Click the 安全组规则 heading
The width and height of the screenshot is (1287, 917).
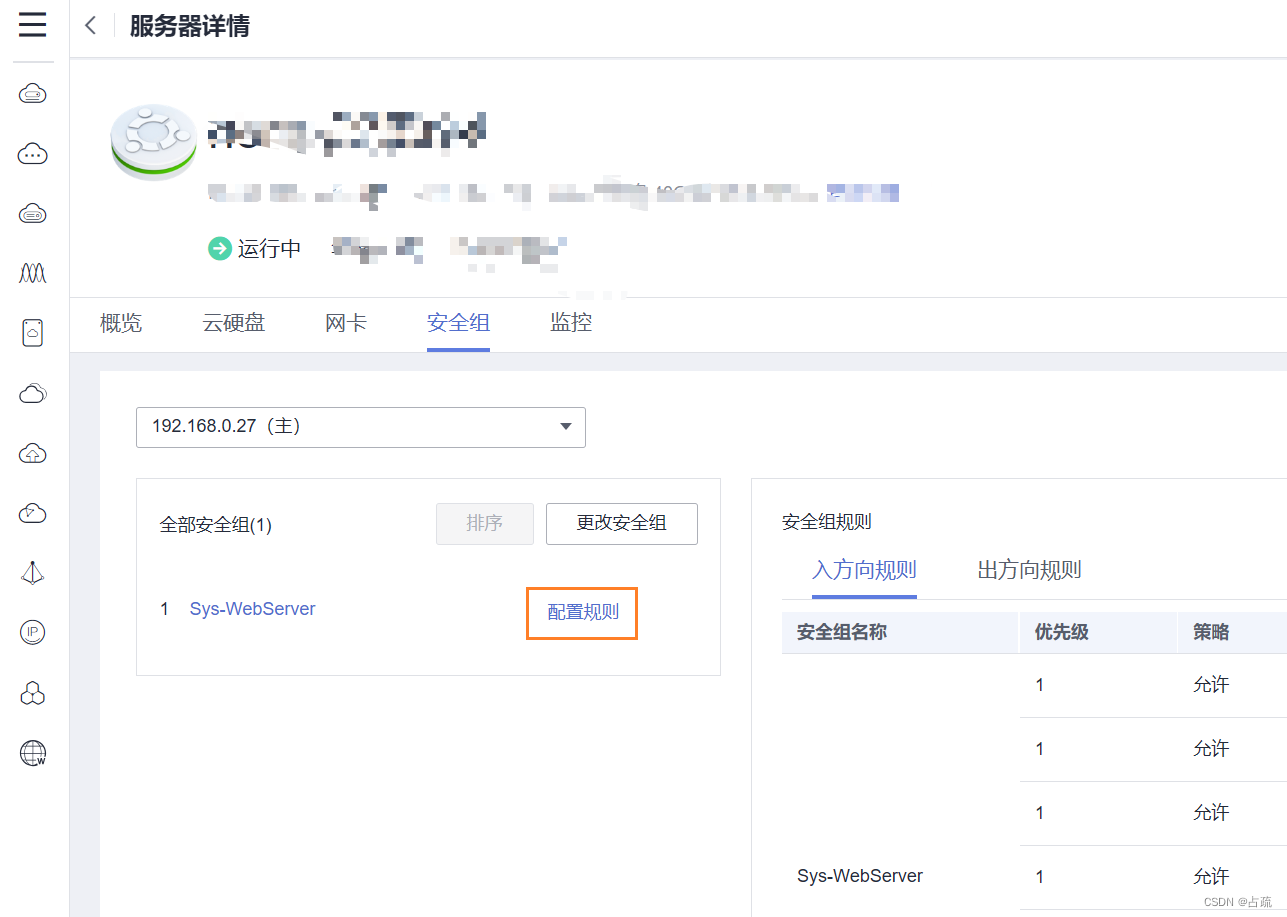(x=827, y=522)
